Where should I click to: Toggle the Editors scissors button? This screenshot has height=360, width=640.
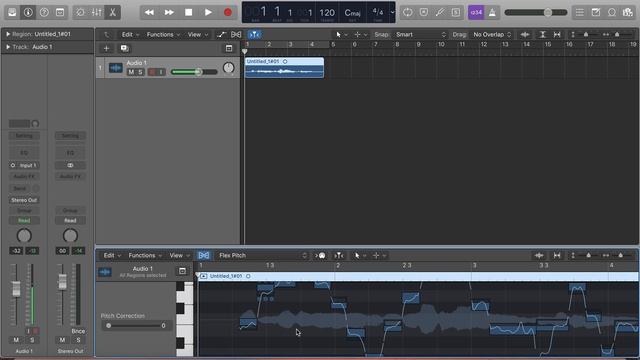coord(112,12)
